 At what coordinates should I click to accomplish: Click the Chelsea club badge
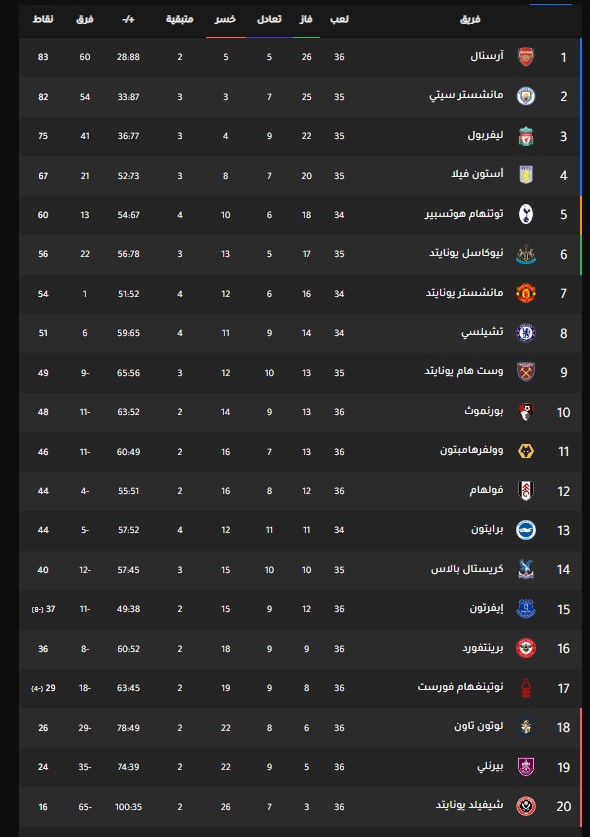(526, 333)
